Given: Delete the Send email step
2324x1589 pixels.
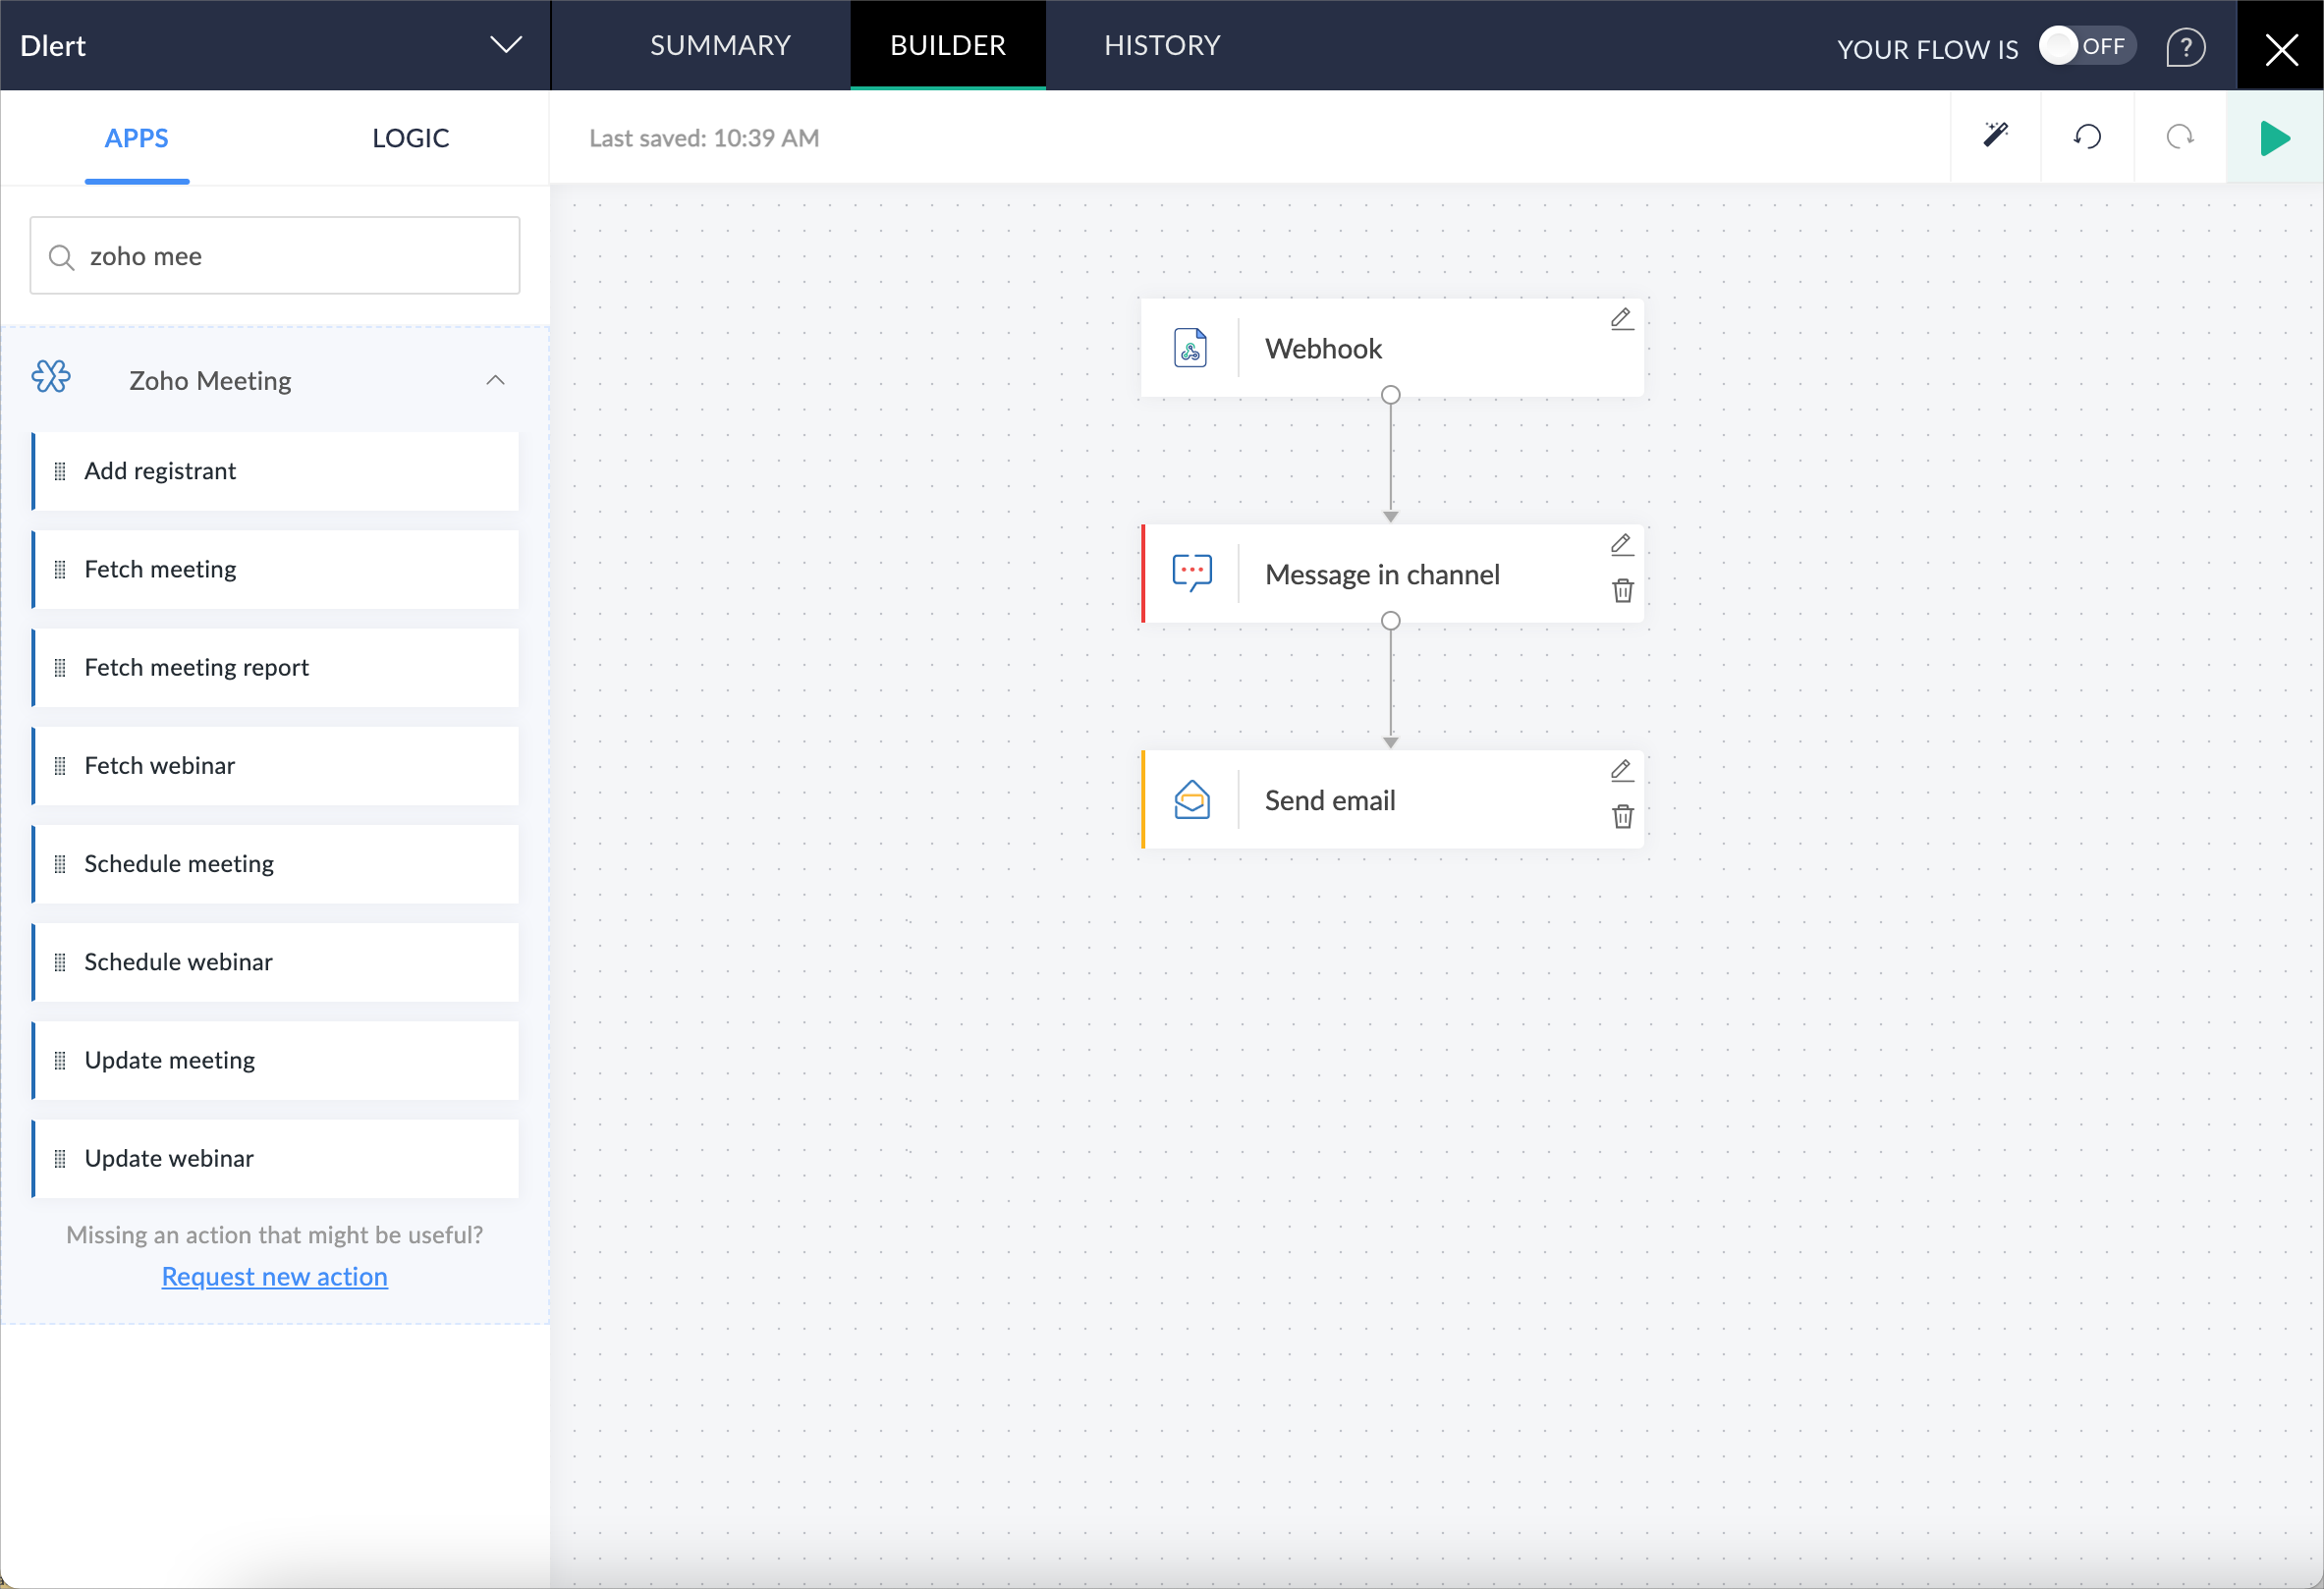Looking at the screenshot, I should [x=1622, y=817].
